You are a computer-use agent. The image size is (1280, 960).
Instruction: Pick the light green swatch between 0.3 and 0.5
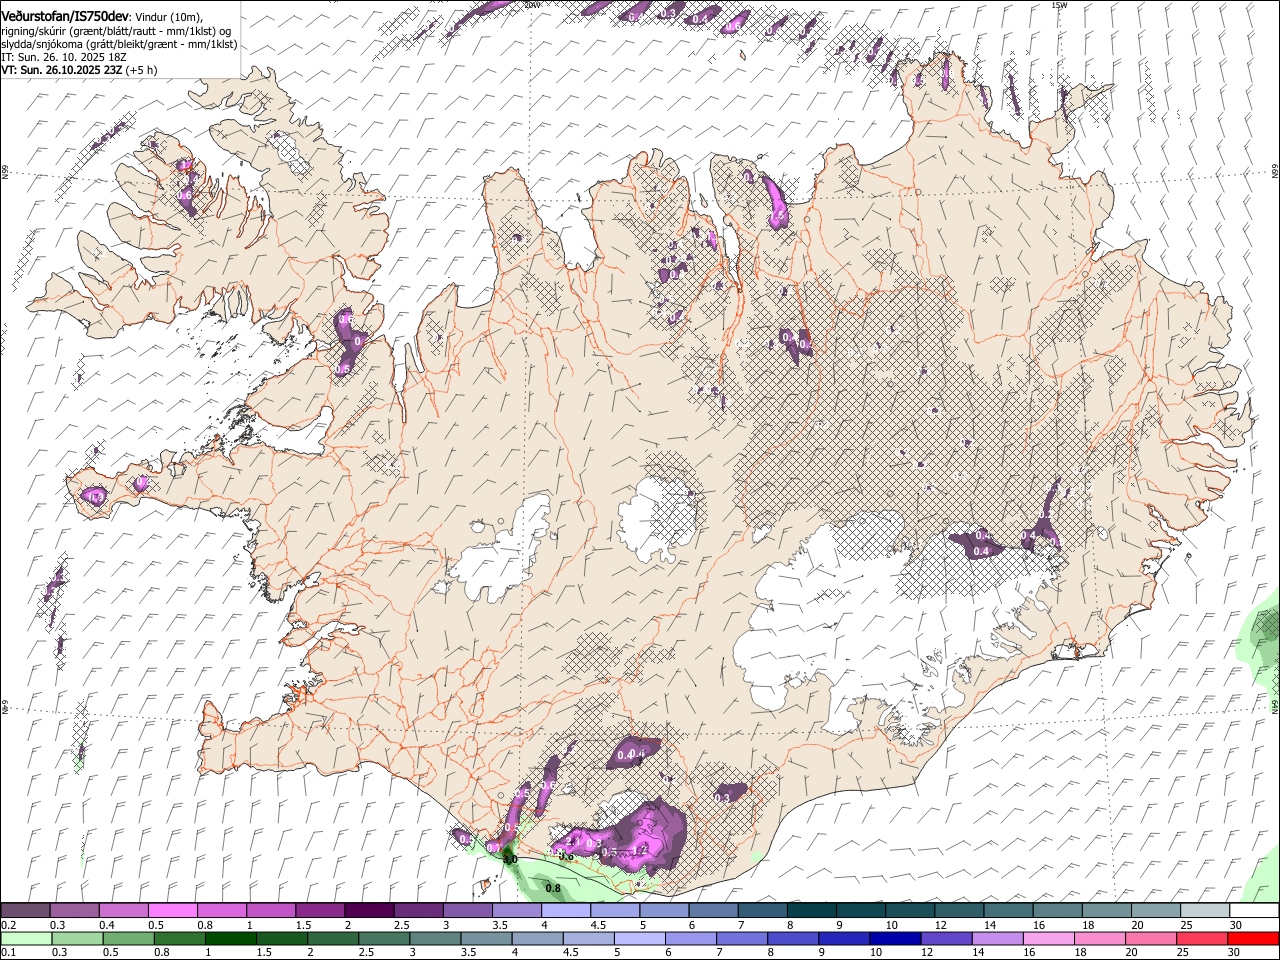(77, 938)
